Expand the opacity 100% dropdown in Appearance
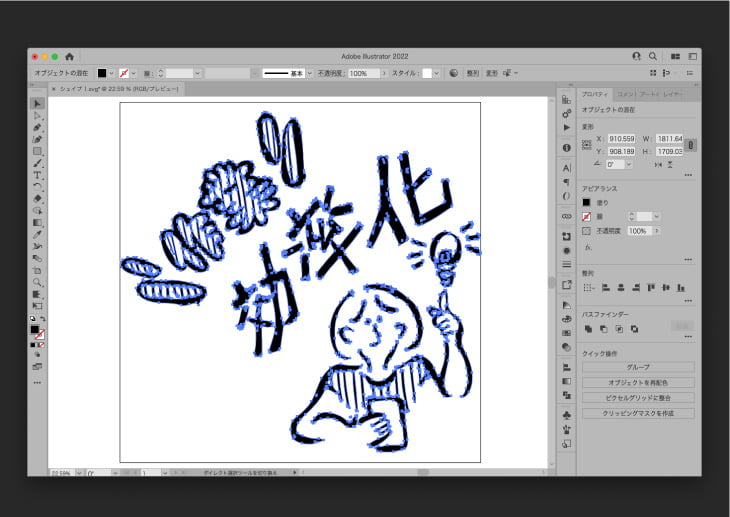This screenshot has width=730, height=517. tap(656, 231)
